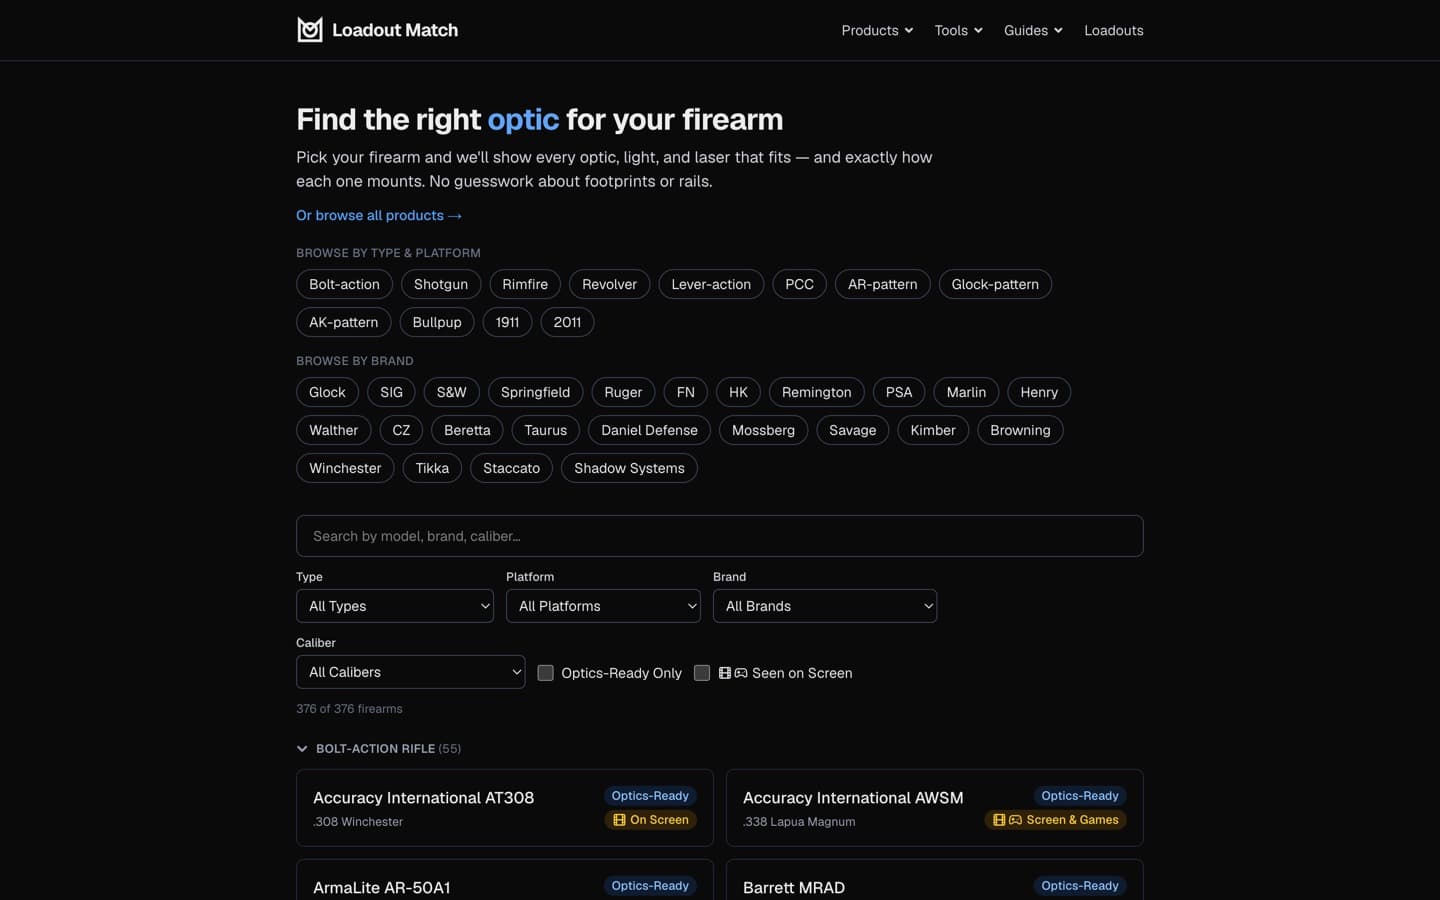Click the gamepad icon beside Seen on Screen

[x=741, y=673]
